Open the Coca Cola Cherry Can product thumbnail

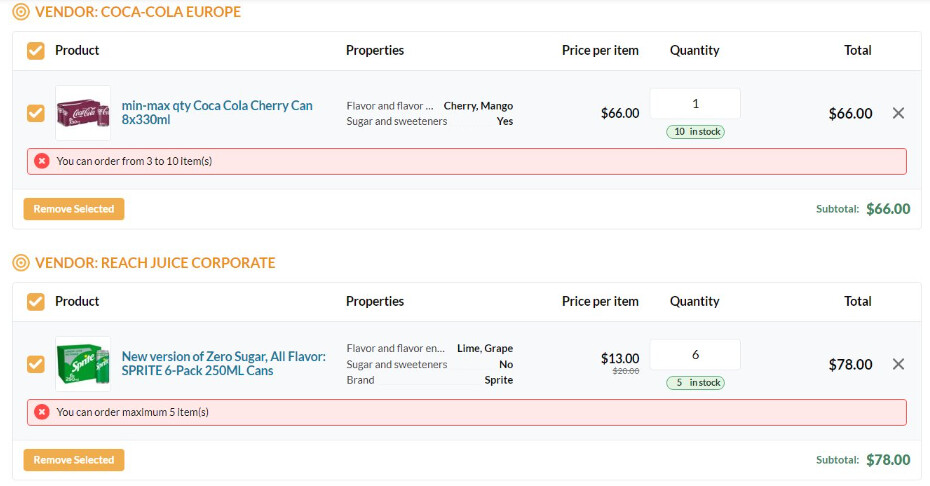[x=83, y=113]
